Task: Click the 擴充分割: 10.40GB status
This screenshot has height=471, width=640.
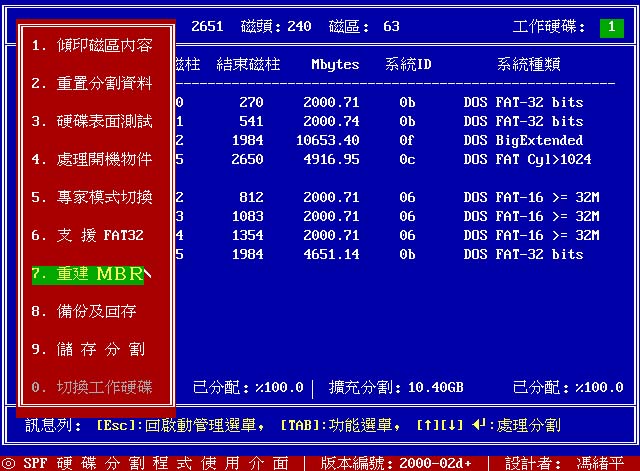Action: (x=396, y=387)
